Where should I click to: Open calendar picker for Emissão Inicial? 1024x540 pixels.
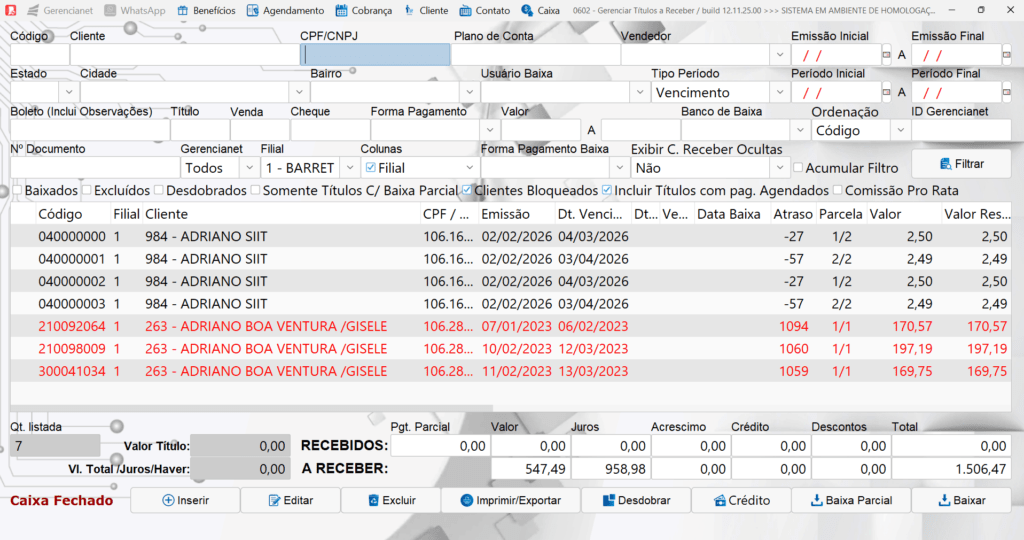(886, 55)
